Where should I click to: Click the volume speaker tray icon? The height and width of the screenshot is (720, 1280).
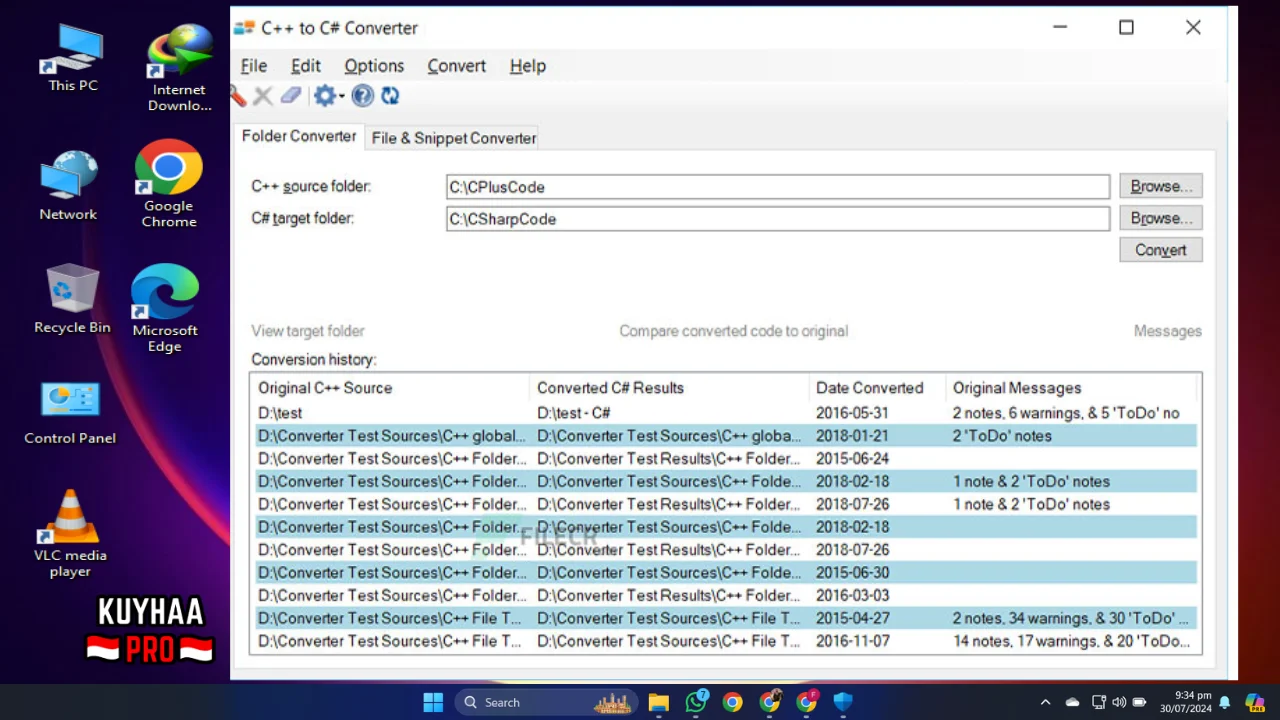tap(1119, 702)
